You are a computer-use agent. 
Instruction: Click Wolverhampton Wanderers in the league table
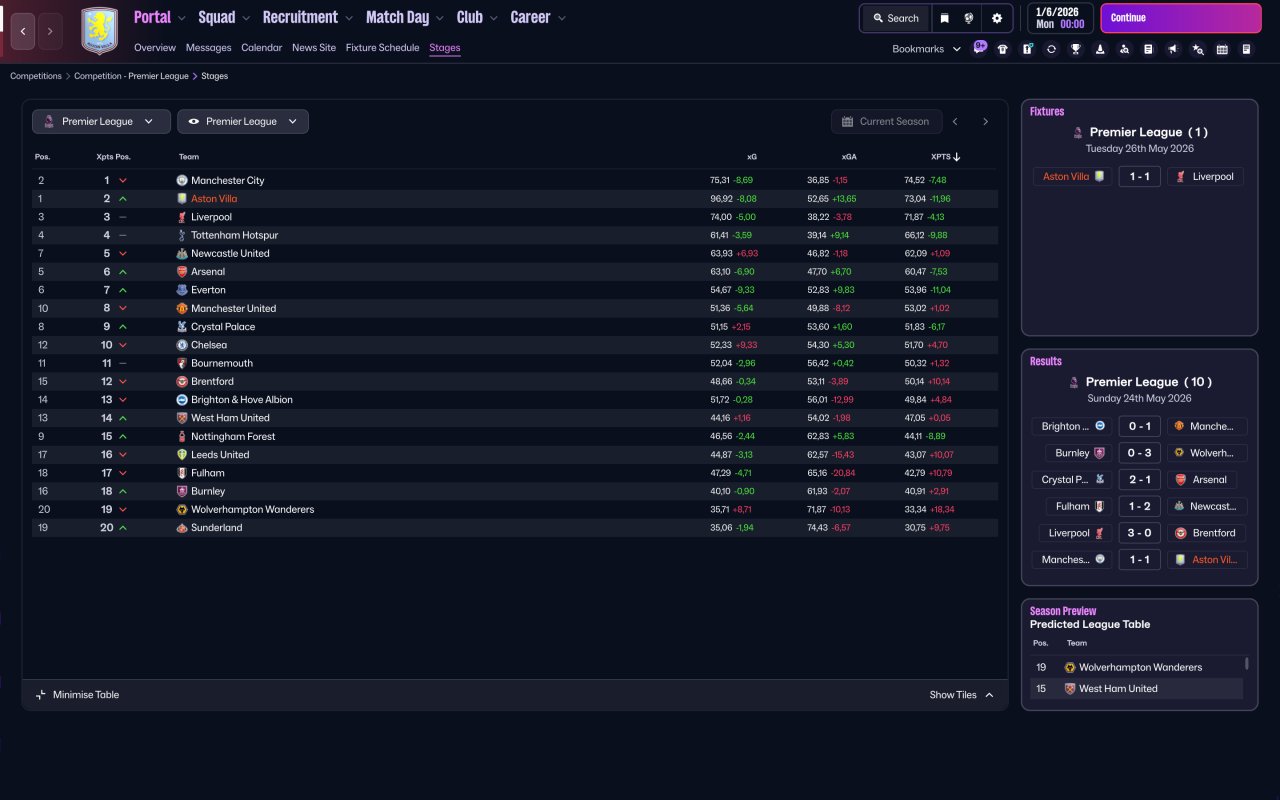252,509
